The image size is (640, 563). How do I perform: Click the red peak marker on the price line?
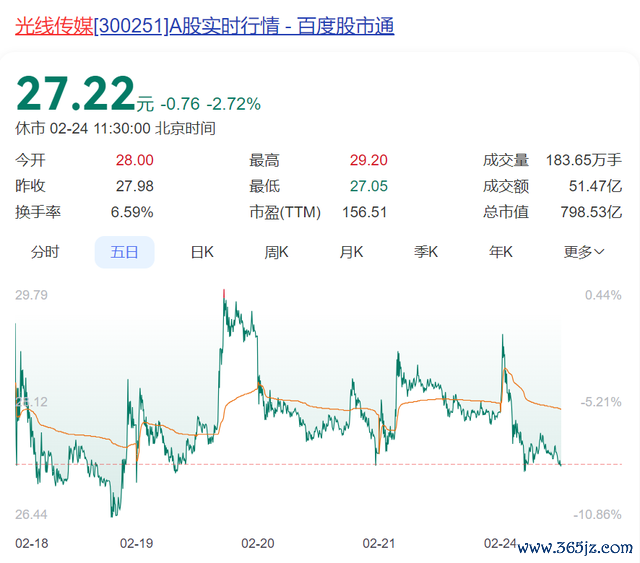(x=224, y=294)
